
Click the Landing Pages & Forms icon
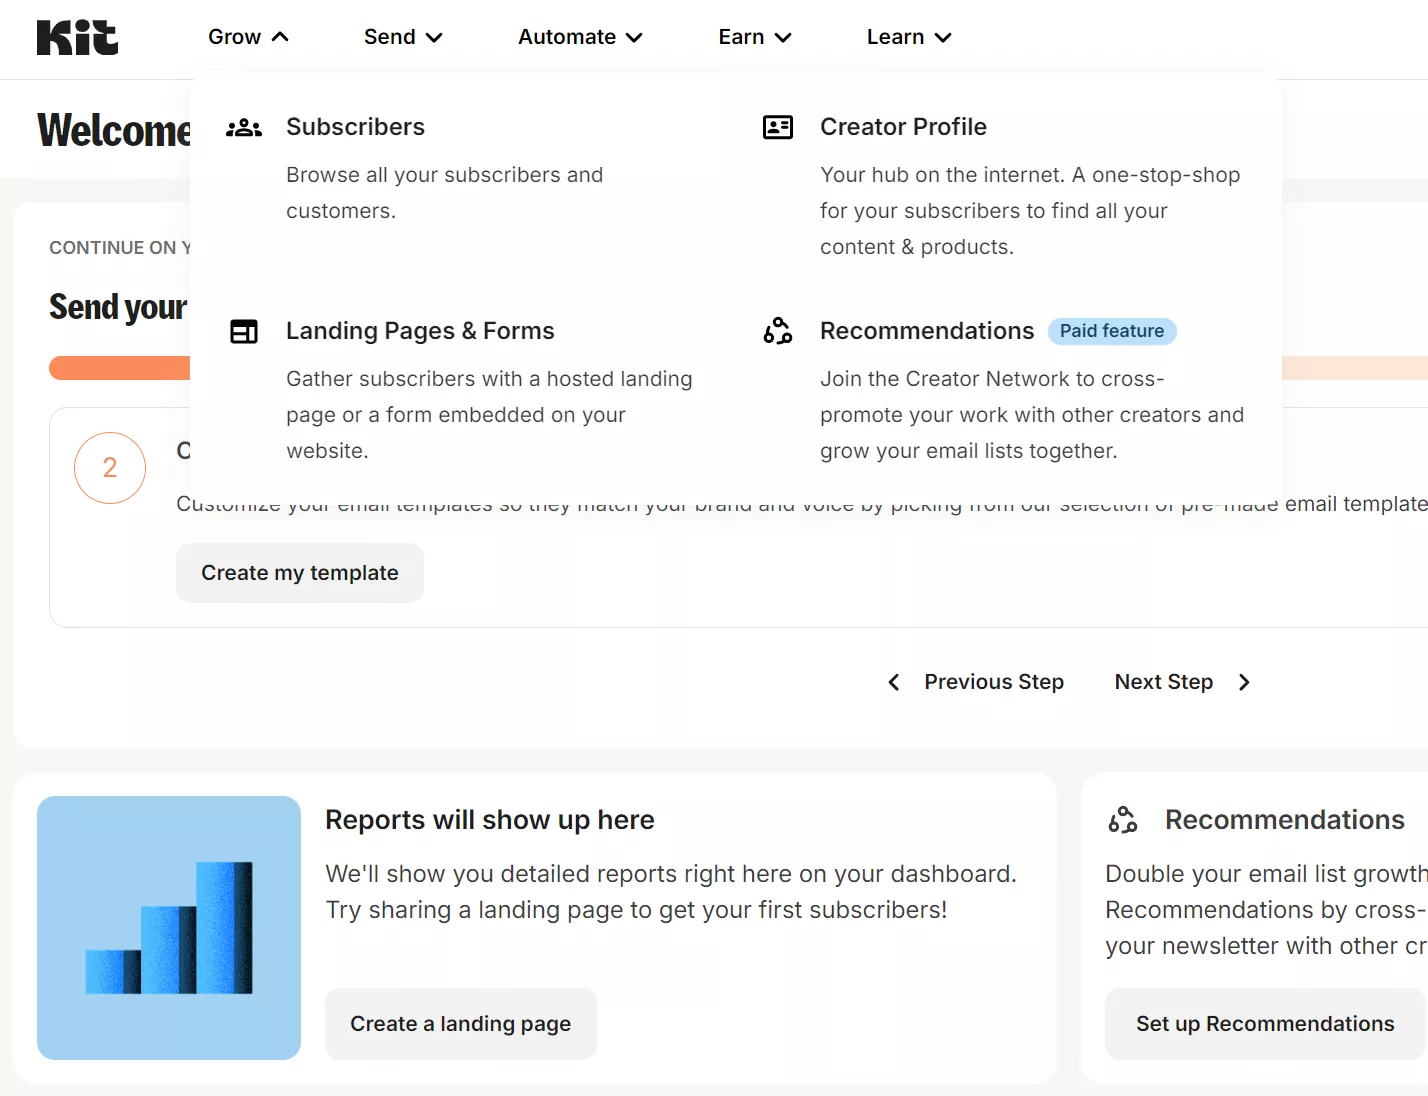tap(244, 331)
